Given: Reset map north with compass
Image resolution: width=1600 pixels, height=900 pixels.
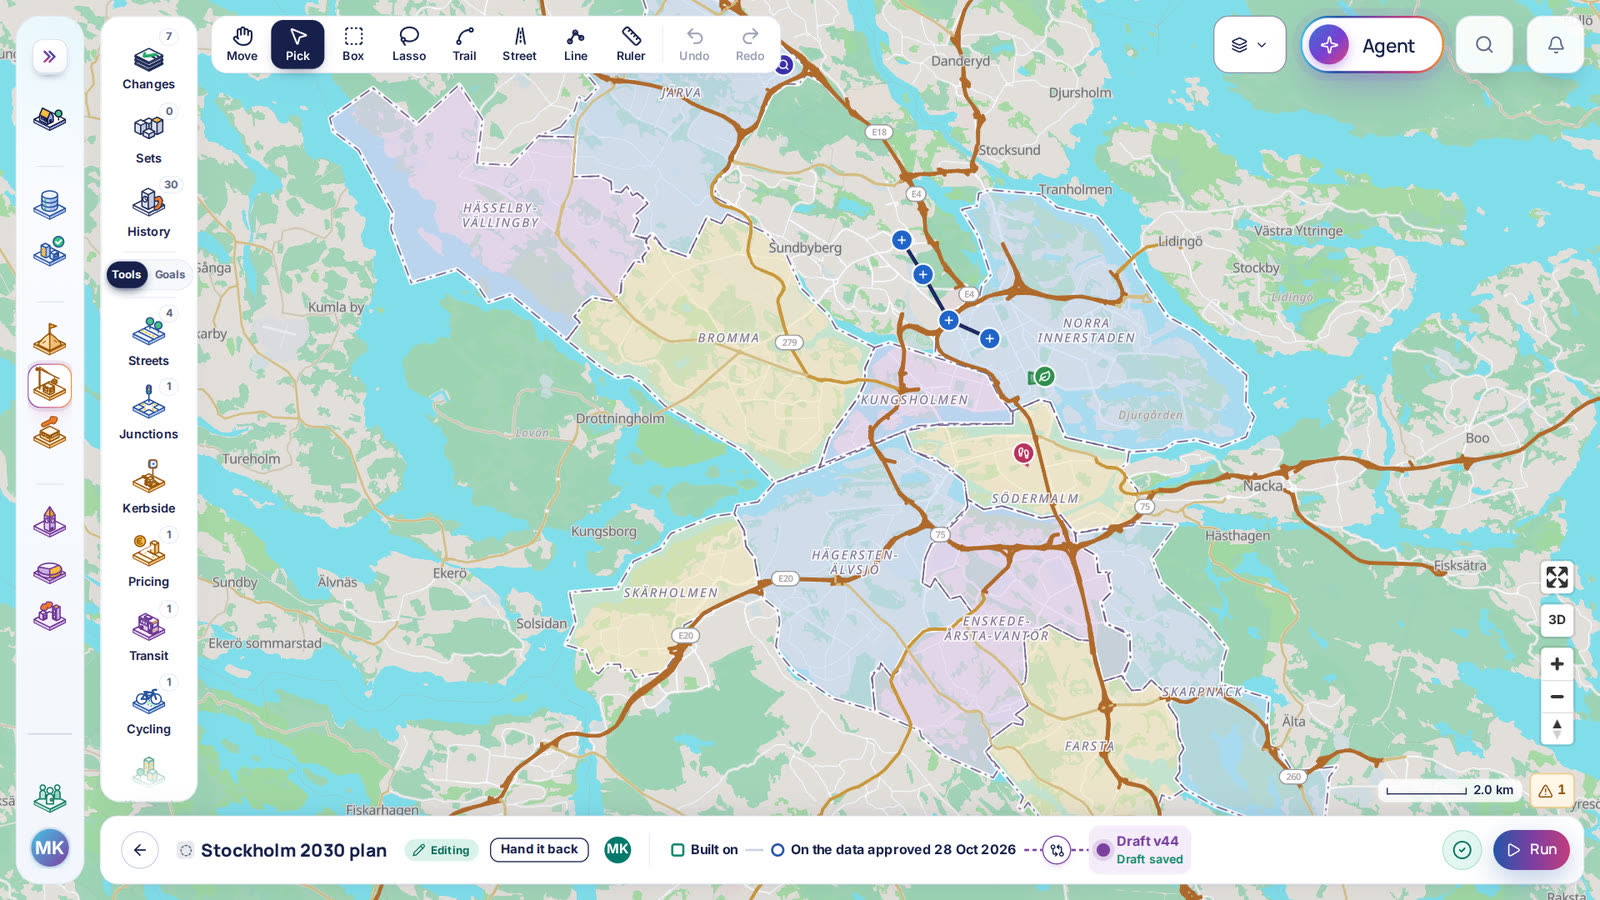Looking at the screenshot, I should point(1557,729).
